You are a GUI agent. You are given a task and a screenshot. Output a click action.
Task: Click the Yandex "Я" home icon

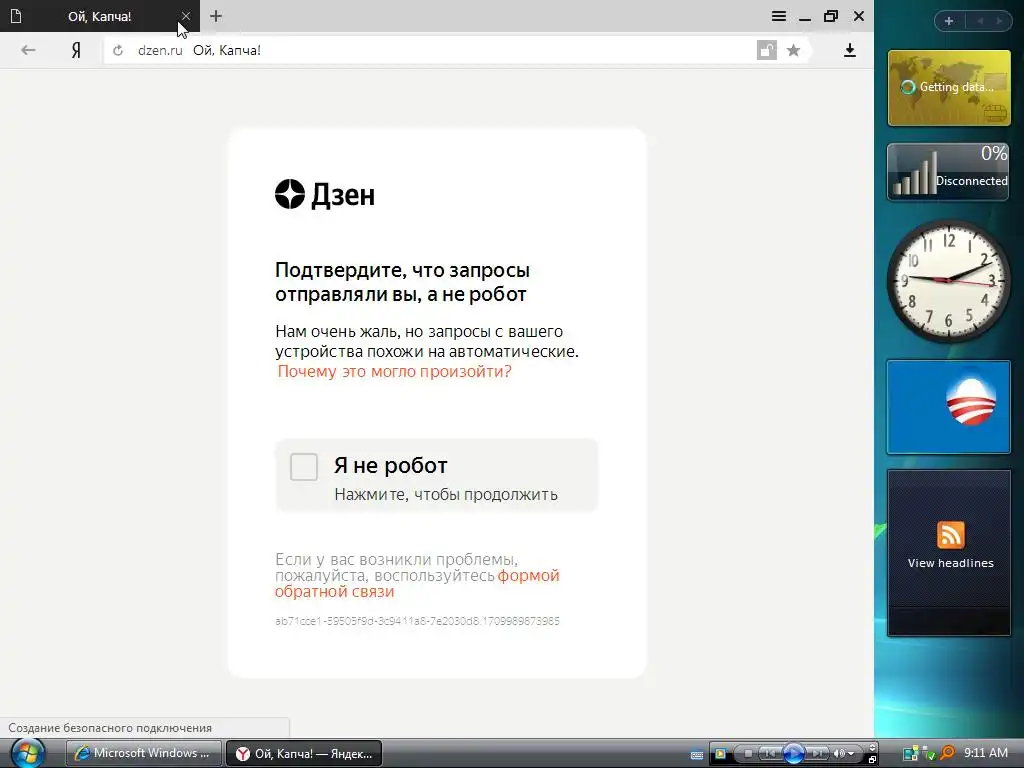[76, 50]
